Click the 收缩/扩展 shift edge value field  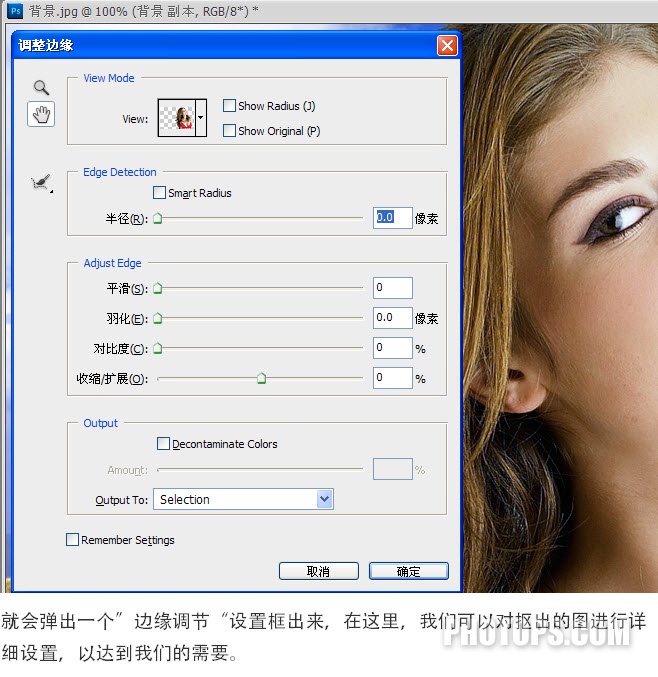click(x=392, y=378)
